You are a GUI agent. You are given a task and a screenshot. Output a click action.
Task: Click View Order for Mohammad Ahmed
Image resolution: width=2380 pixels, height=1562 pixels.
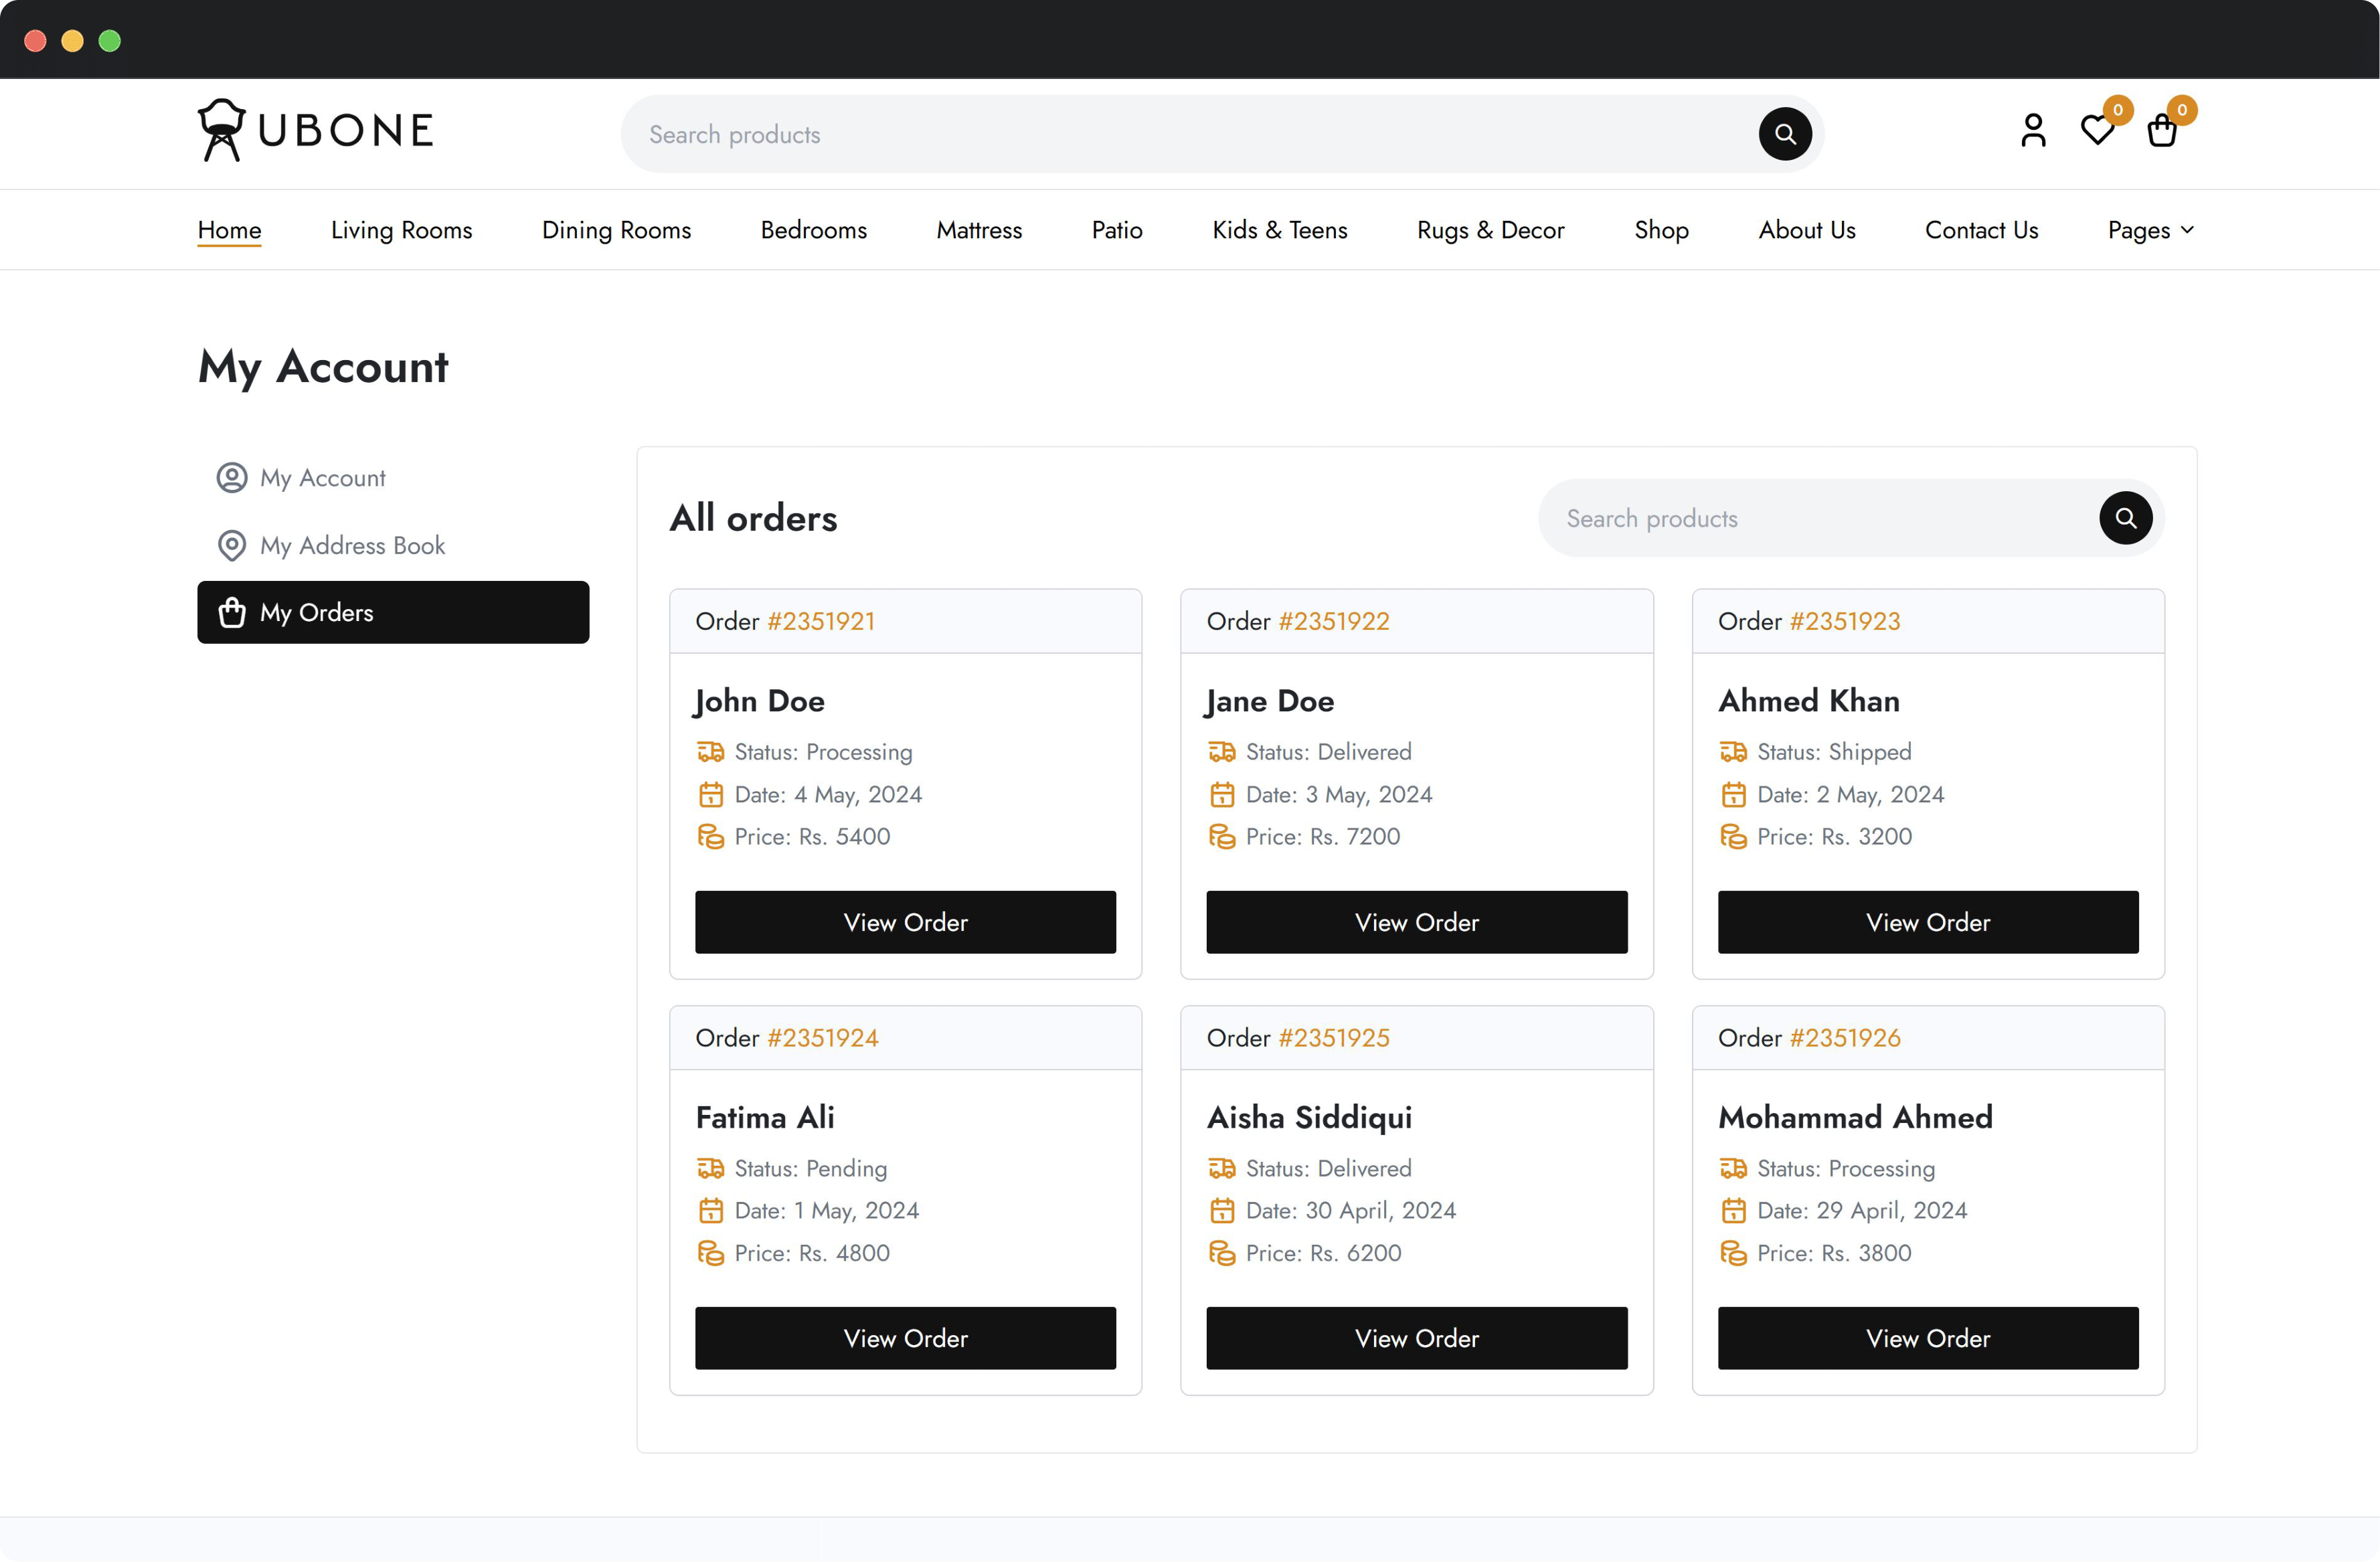pyautogui.click(x=1927, y=1338)
